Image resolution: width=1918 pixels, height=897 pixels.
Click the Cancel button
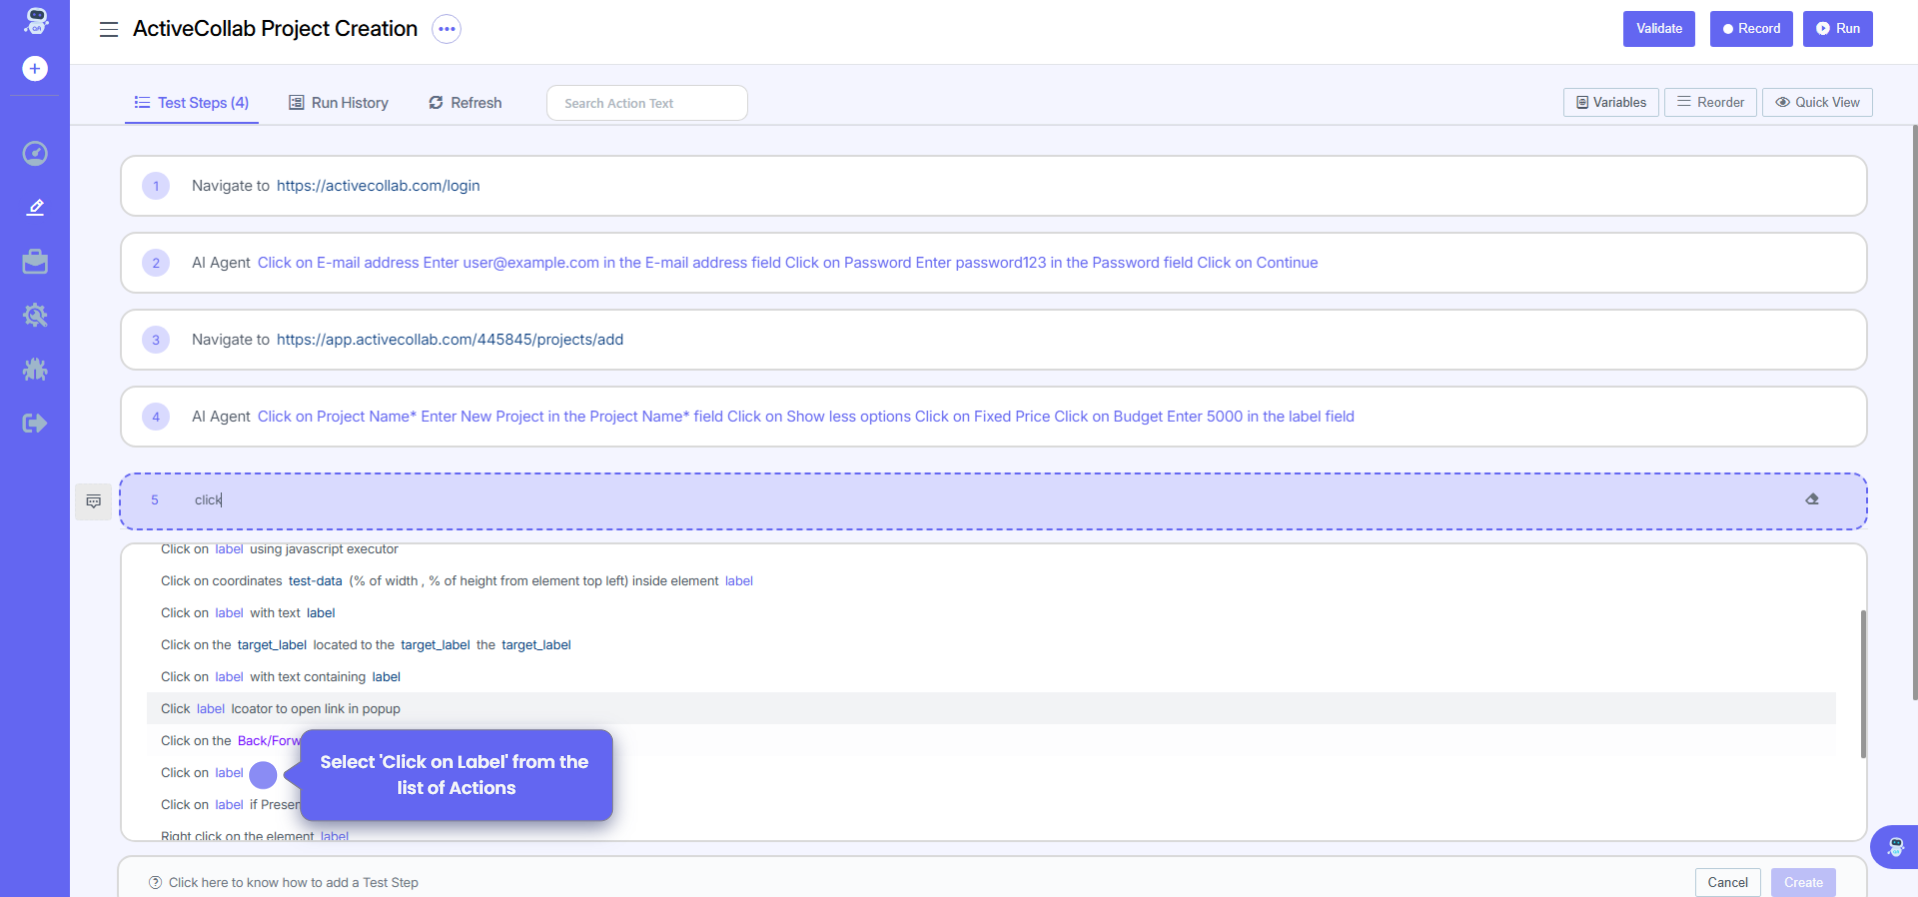(1727, 882)
